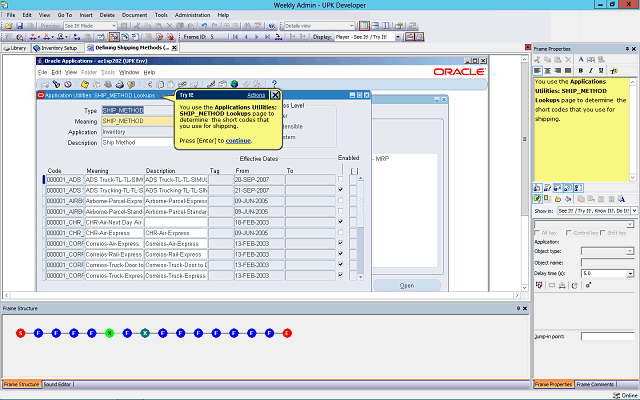
Task: Open the action type dropdown above Alt key
Action: (631, 224)
